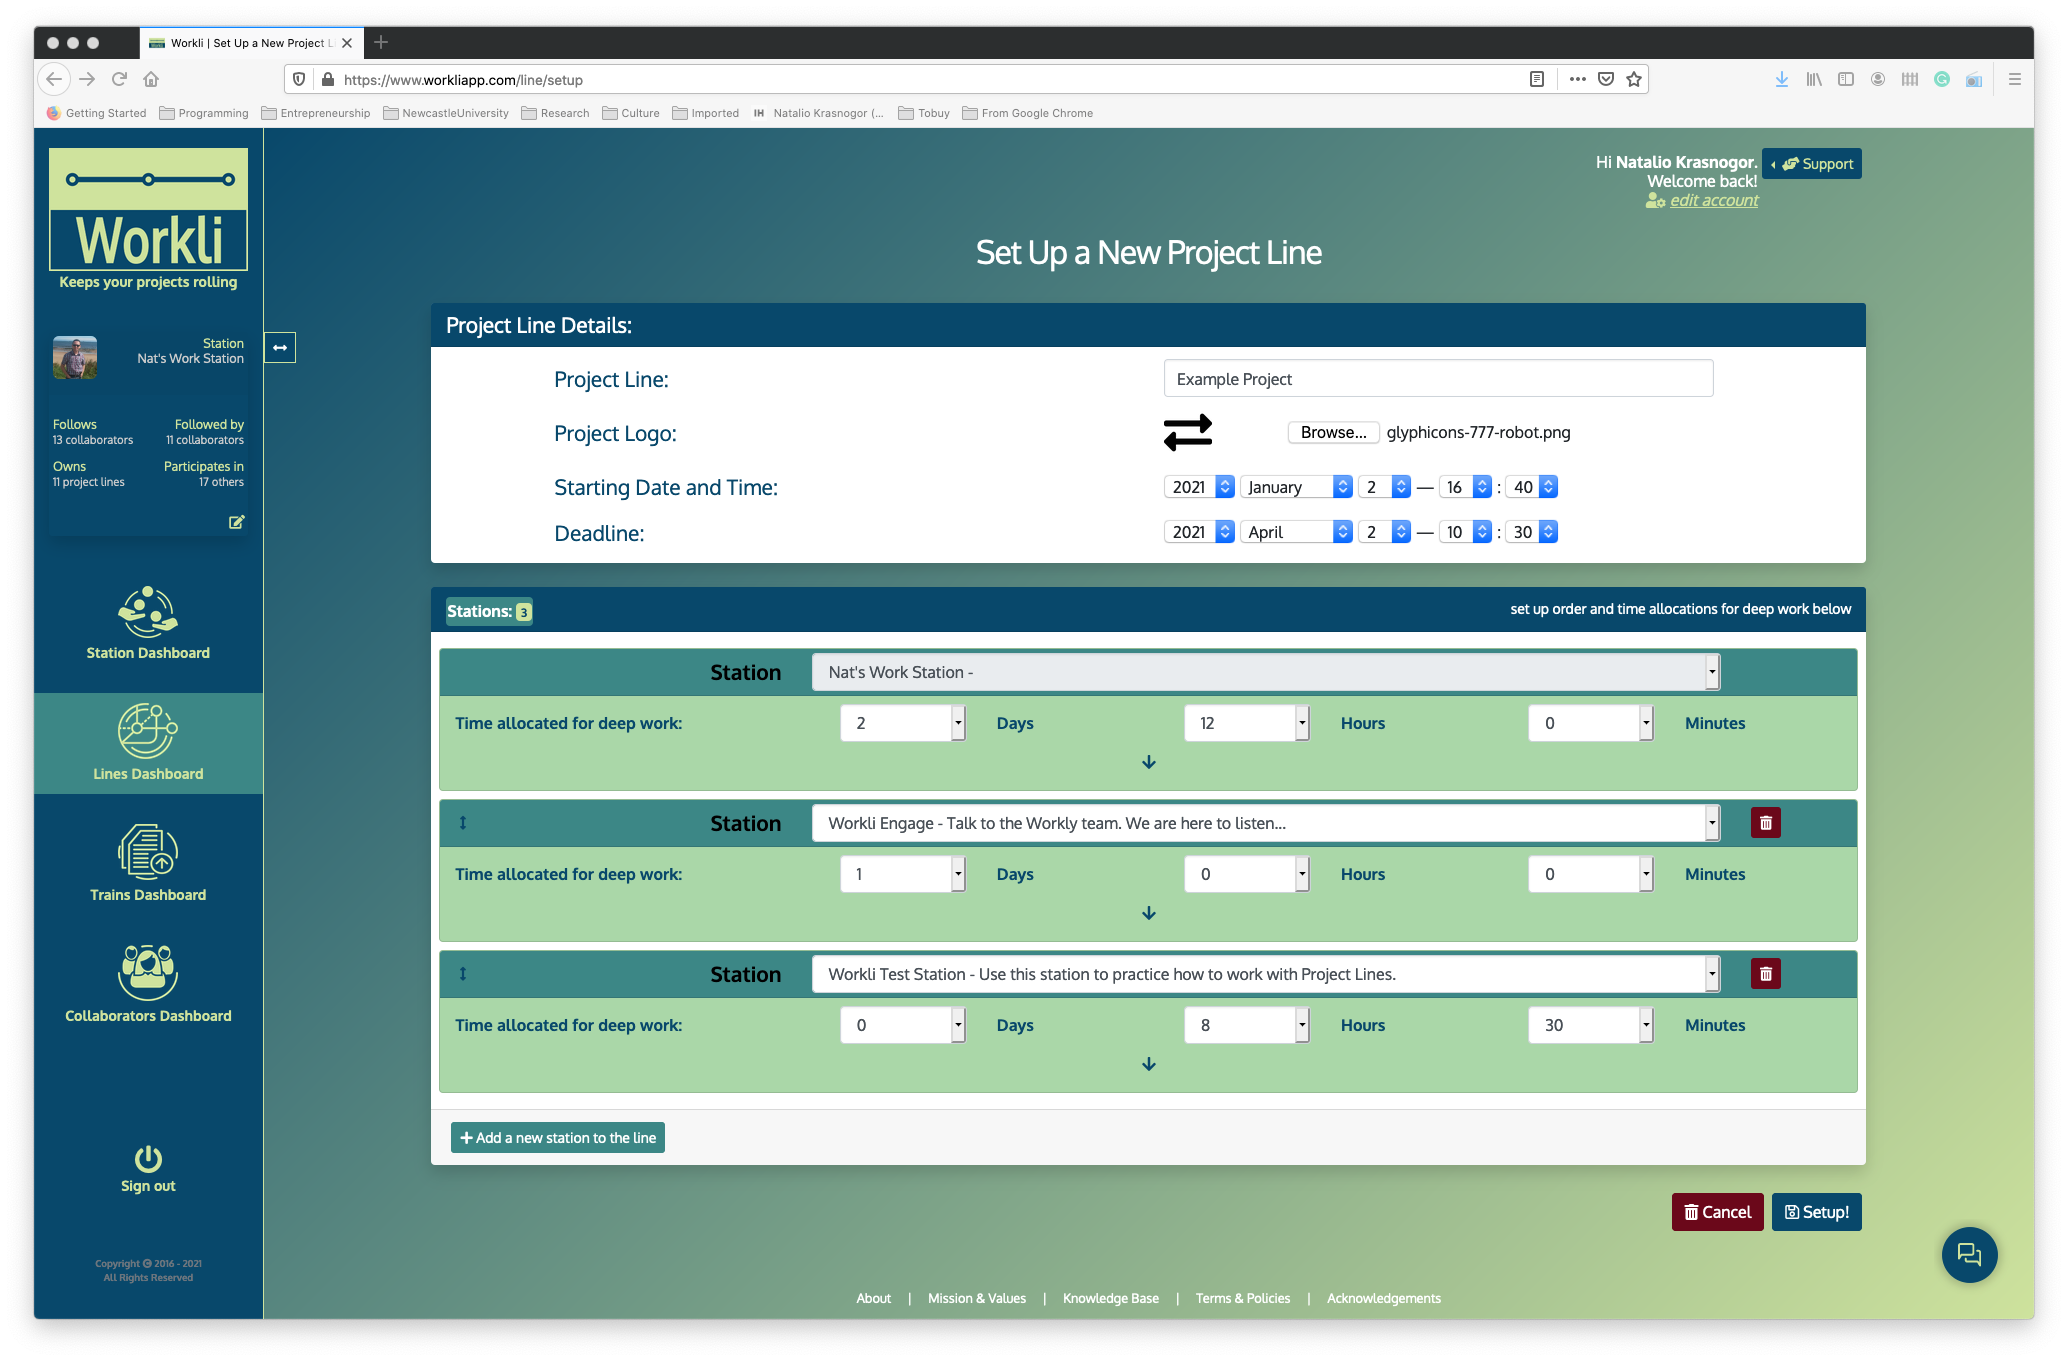Go to browser home page
Image resolution: width=2068 pixels, height=1361 pixels.
pyautogui.click(x=151, y=79)
